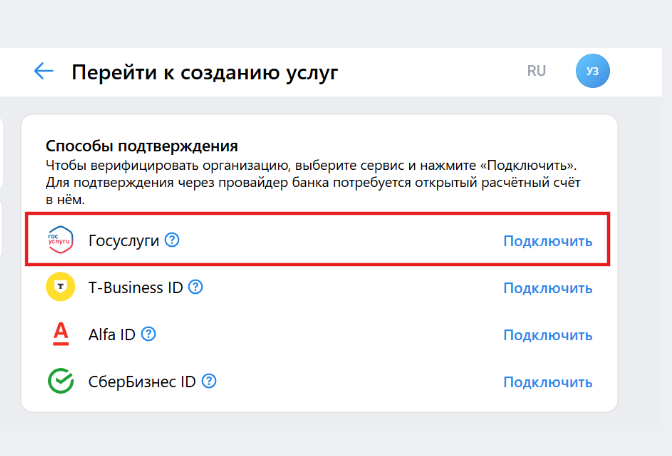Click the description starting 'Чтобы верифицировать организацию'

pyautogui.click(x=313, y=183)
